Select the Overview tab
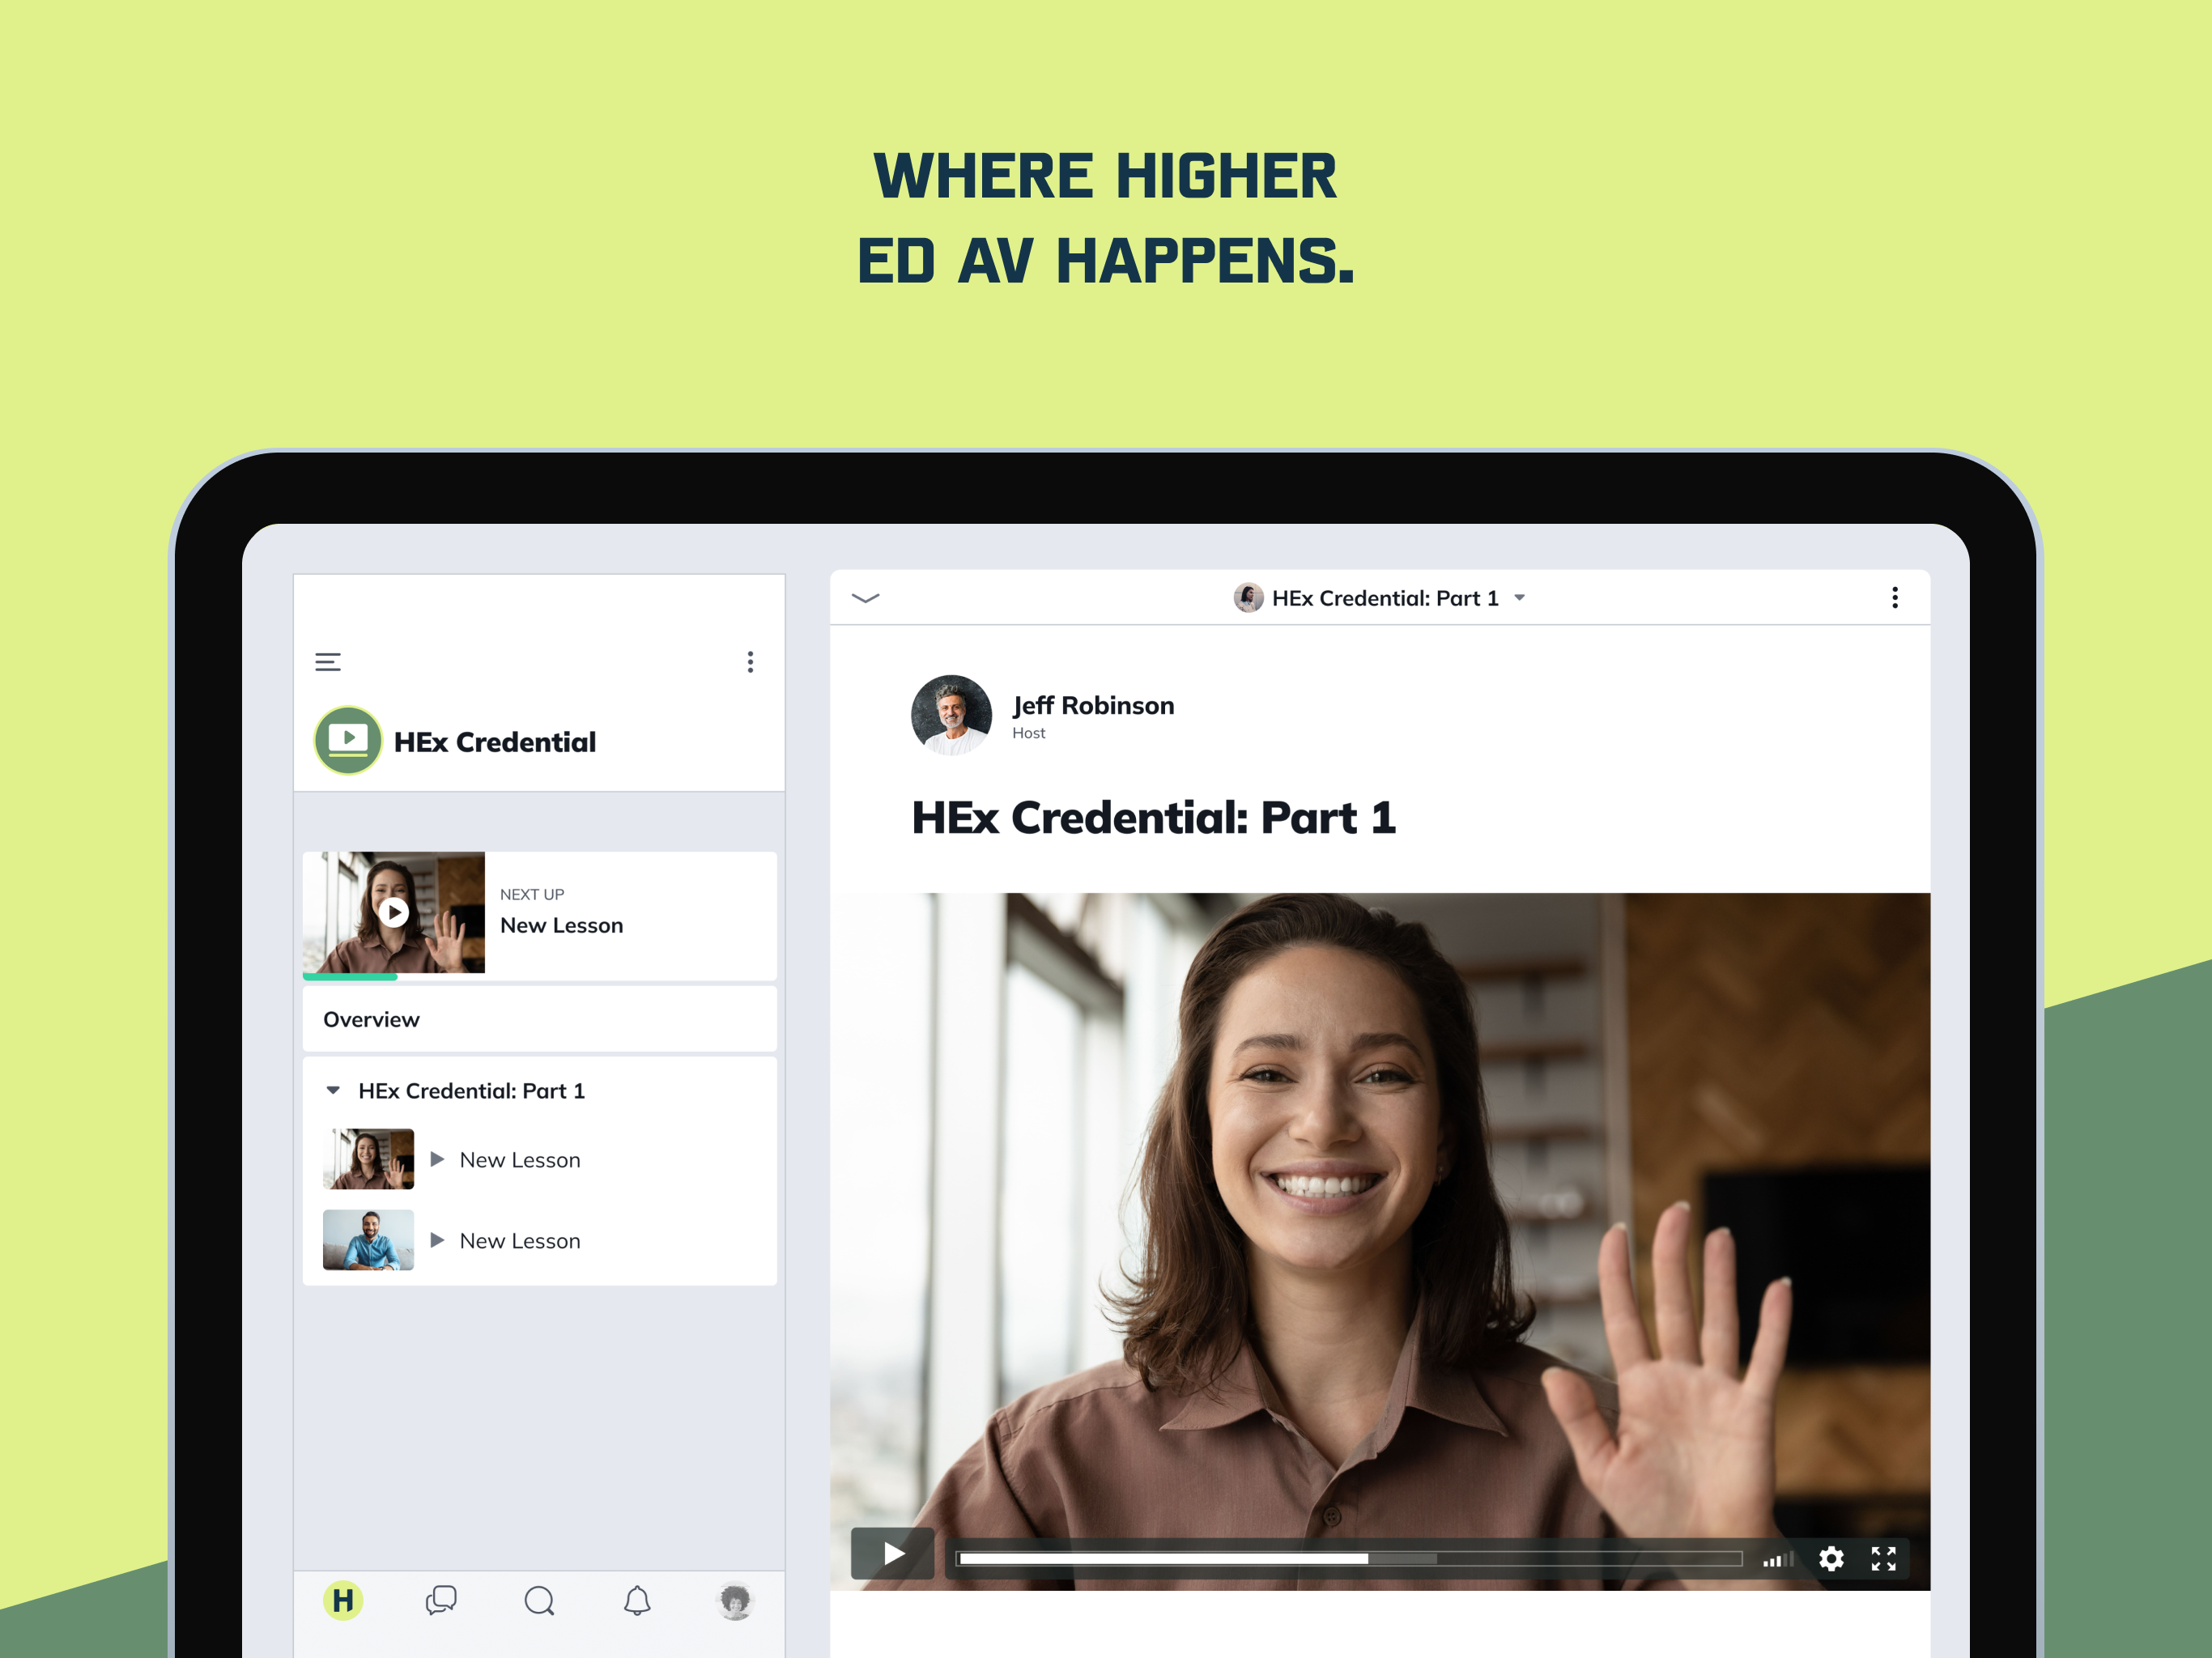2212x1658 pixels. (x=540, y=1019)
